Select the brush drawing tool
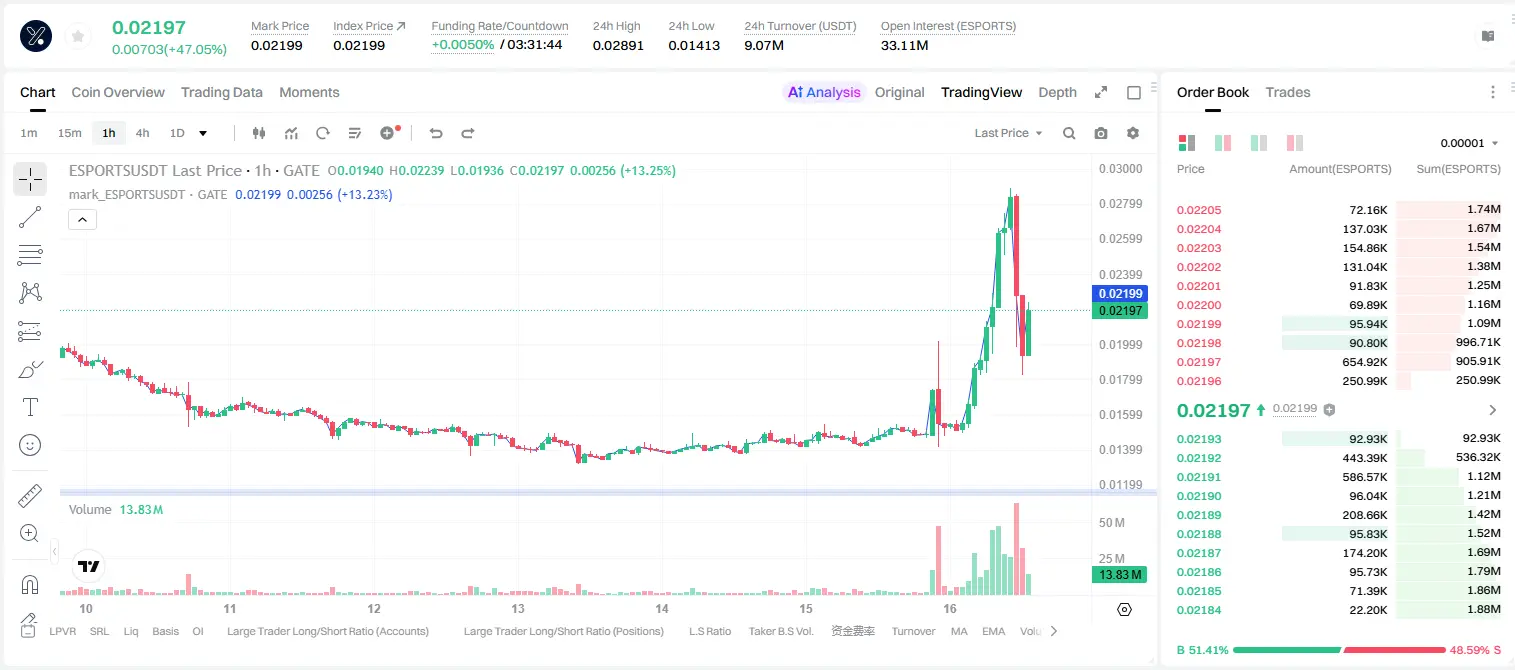 click(x=30, y=369)
